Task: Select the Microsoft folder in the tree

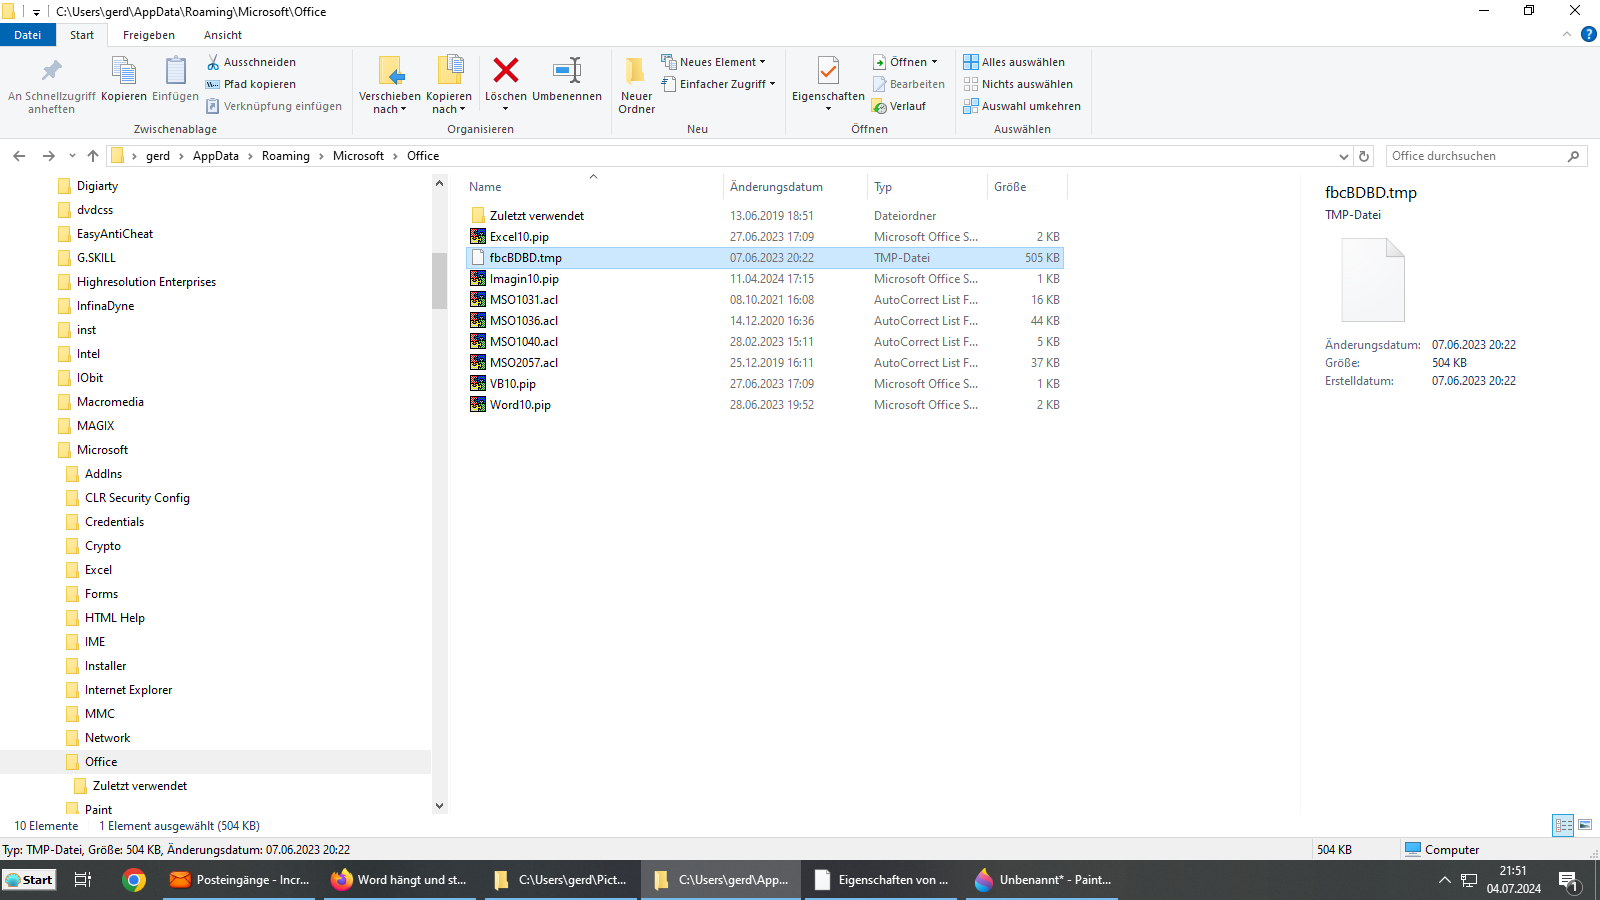Action: coord(102,450)
